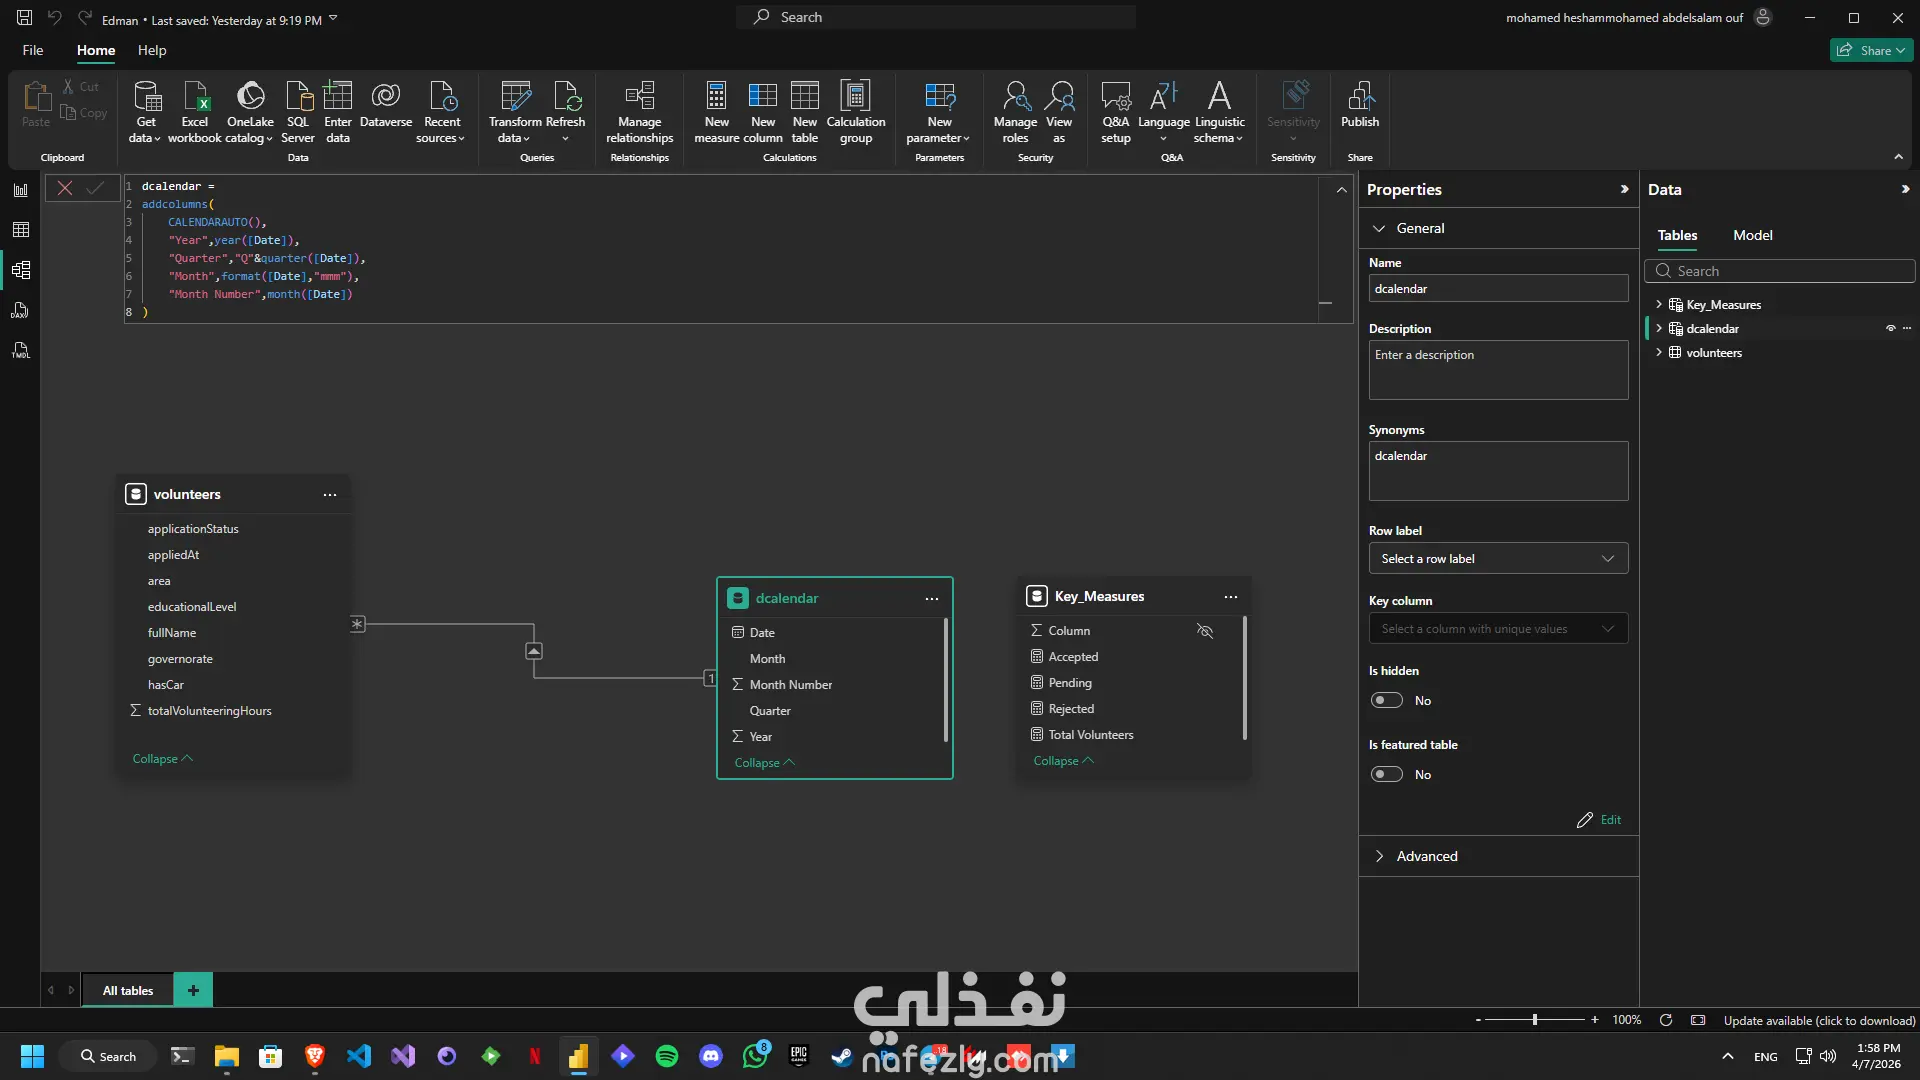Collapse the volunteers table card
This screenshot has width=1920, height=1080.
pos(162,759)
